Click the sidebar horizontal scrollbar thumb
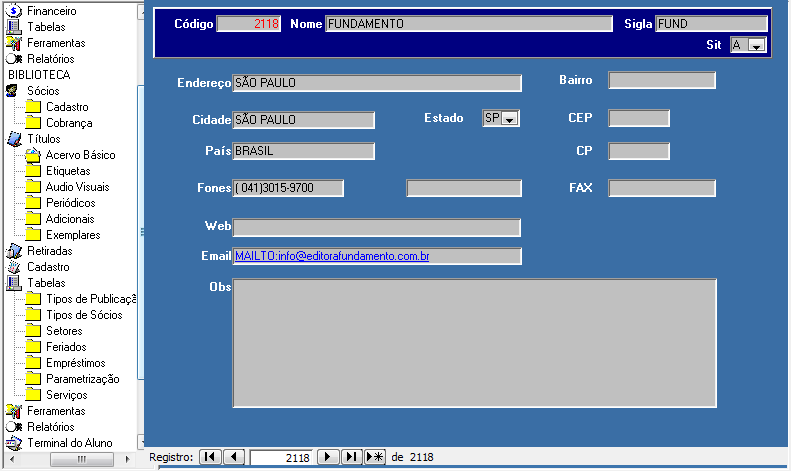The image size is (791, 471). point(81,459)
